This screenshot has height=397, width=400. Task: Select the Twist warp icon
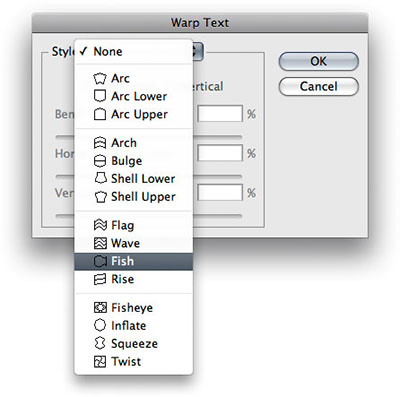[x=100, y=362]
